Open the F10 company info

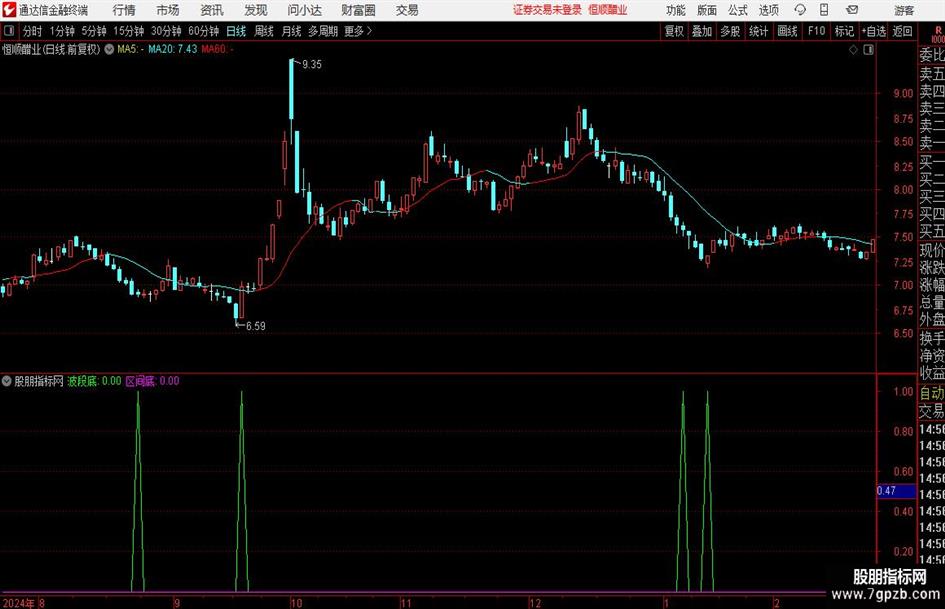(x=817, y=31)
